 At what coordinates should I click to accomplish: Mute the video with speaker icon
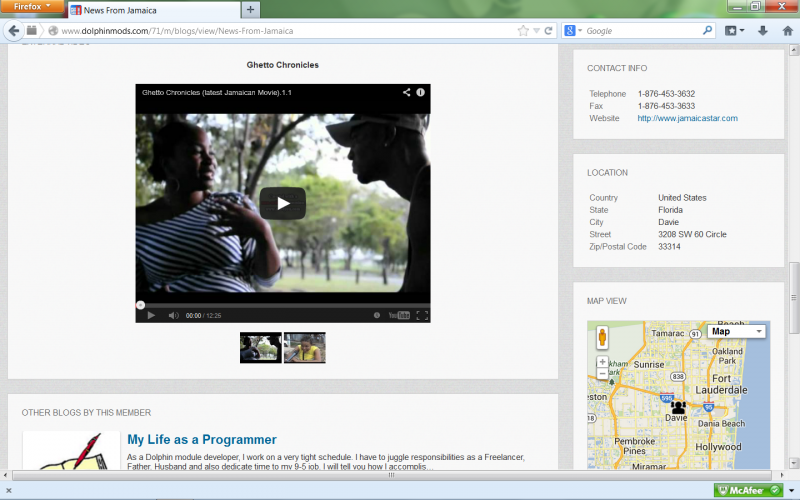(173, 315)
